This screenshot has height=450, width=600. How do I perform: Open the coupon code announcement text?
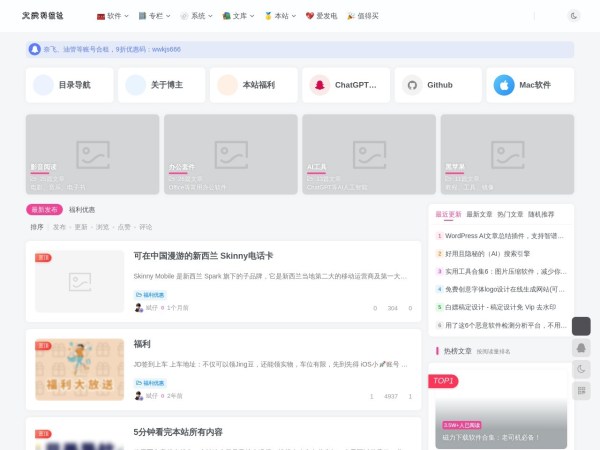pos(112,49)
